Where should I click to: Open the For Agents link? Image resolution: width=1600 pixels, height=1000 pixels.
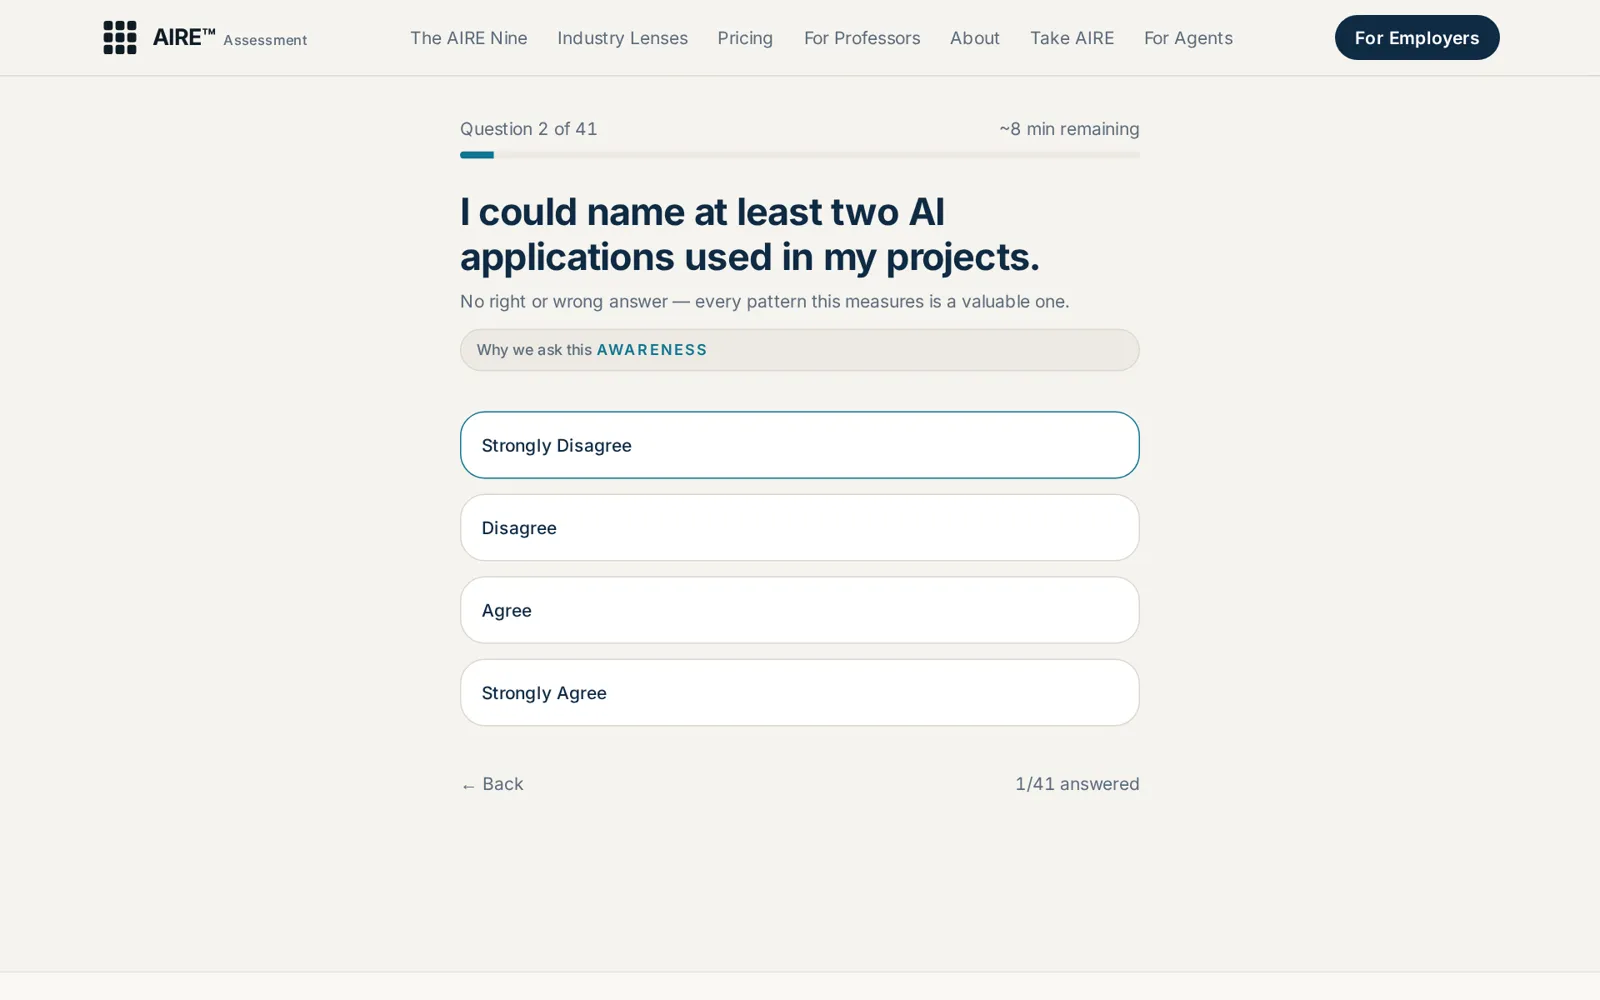click(1188, 38)
